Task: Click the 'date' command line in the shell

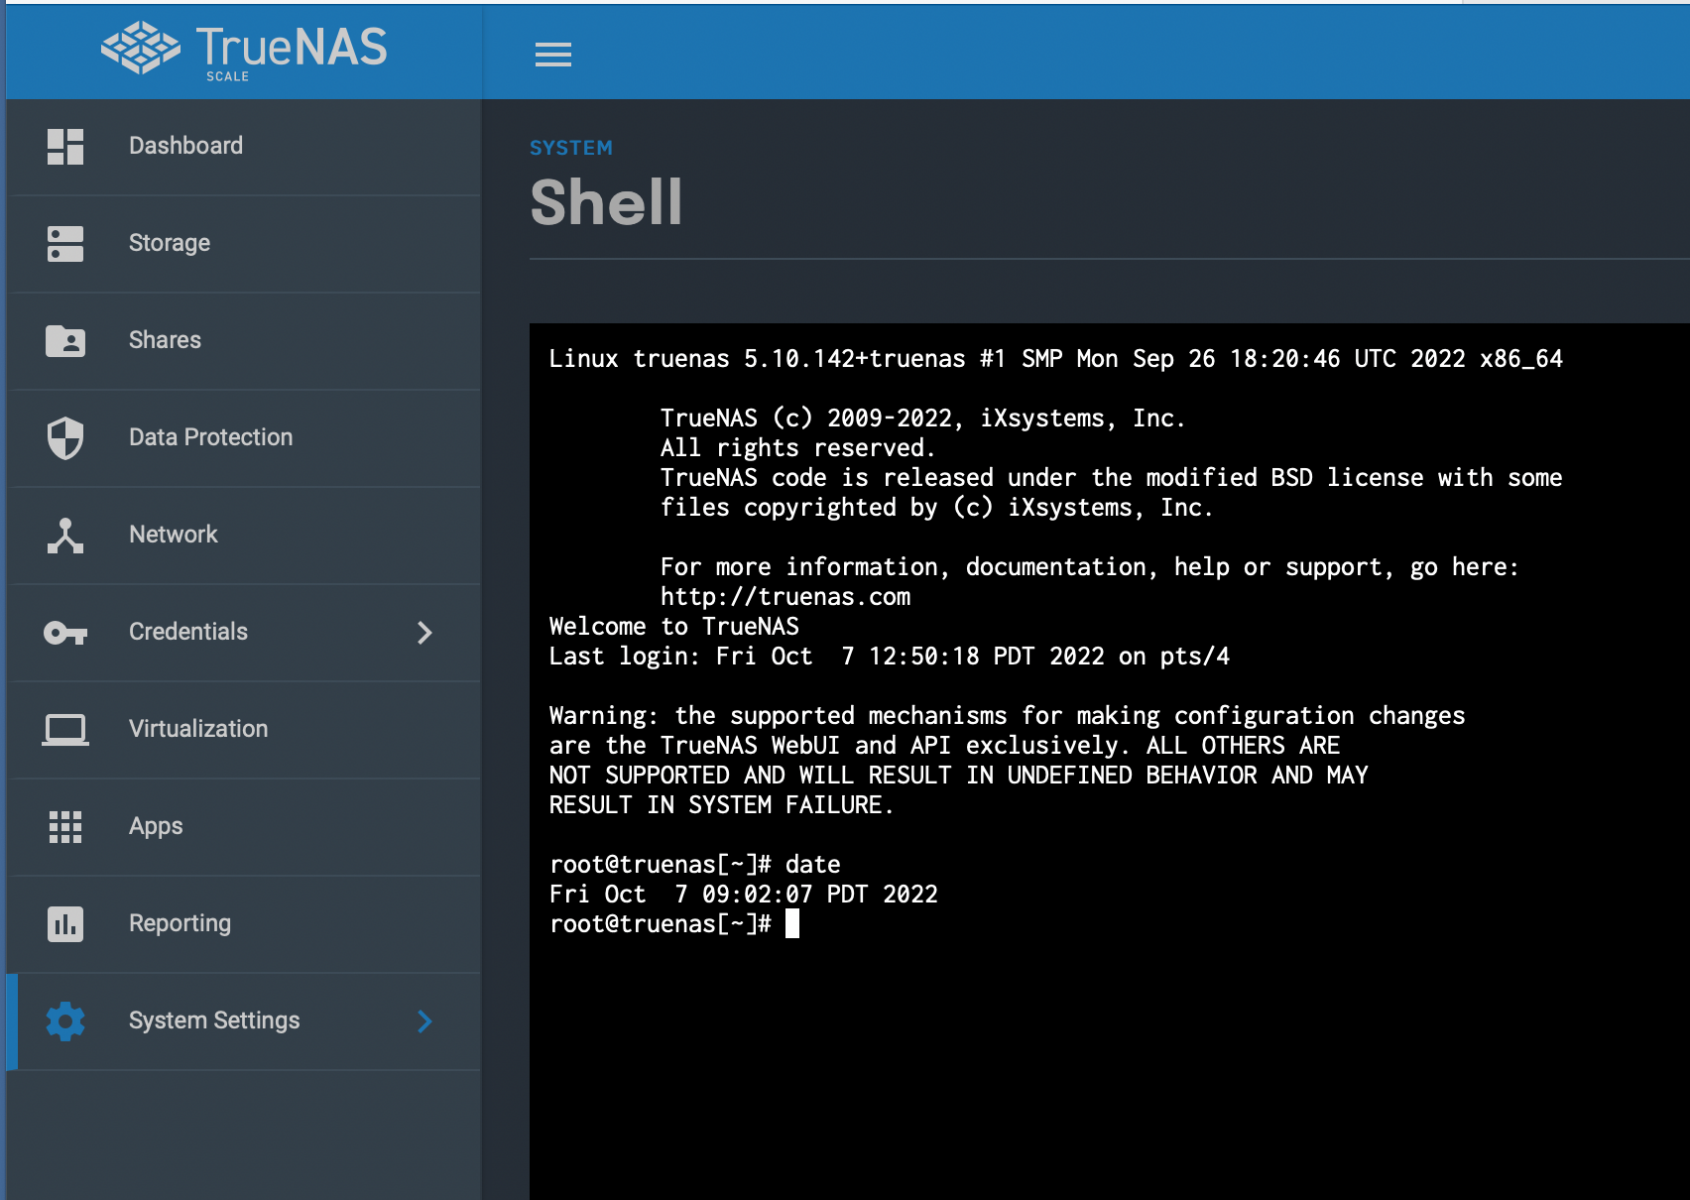Action: [x=695, y=865]
